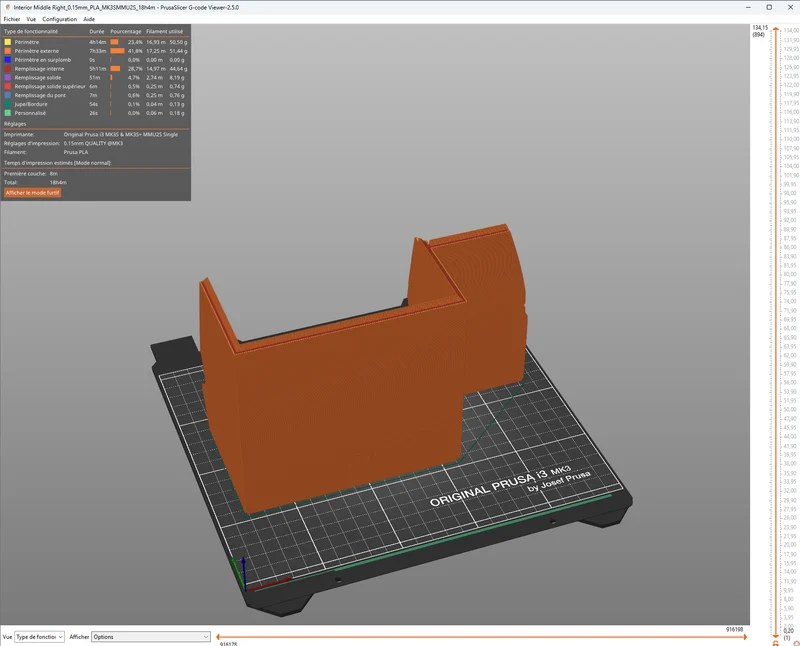Open the Fichier menu
The image size is (800, 646).
tap(12, 19)
